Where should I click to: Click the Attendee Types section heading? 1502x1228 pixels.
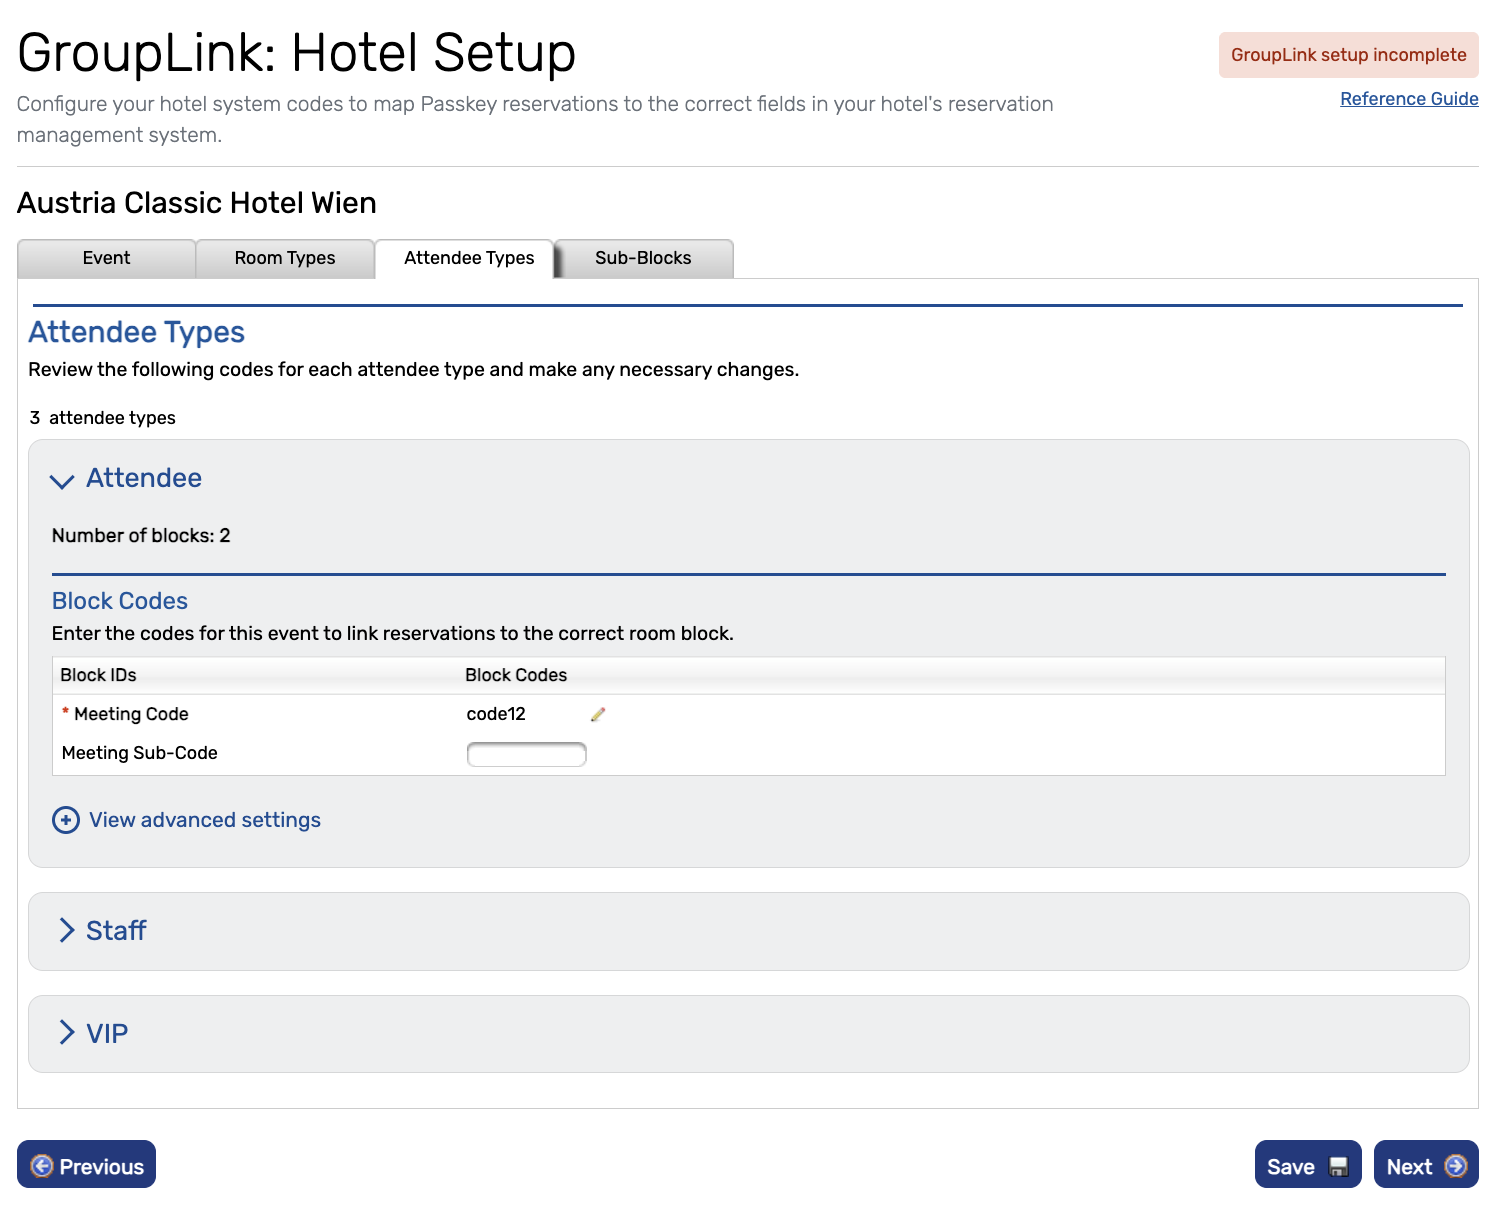coord(137,332)
